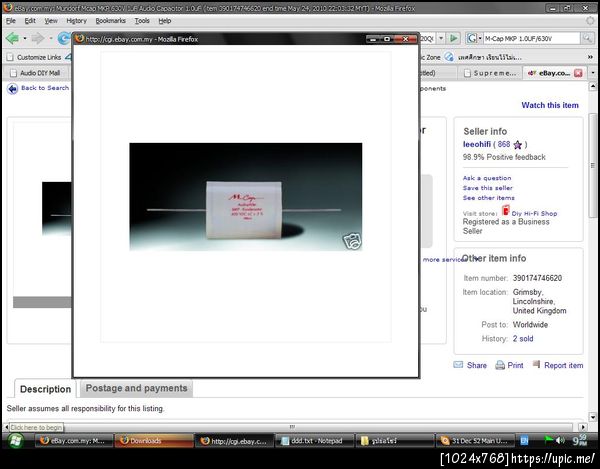Open the History menu
Image resolution: width=600 pixels, height=469 pixels.
(x=77, y=21)
